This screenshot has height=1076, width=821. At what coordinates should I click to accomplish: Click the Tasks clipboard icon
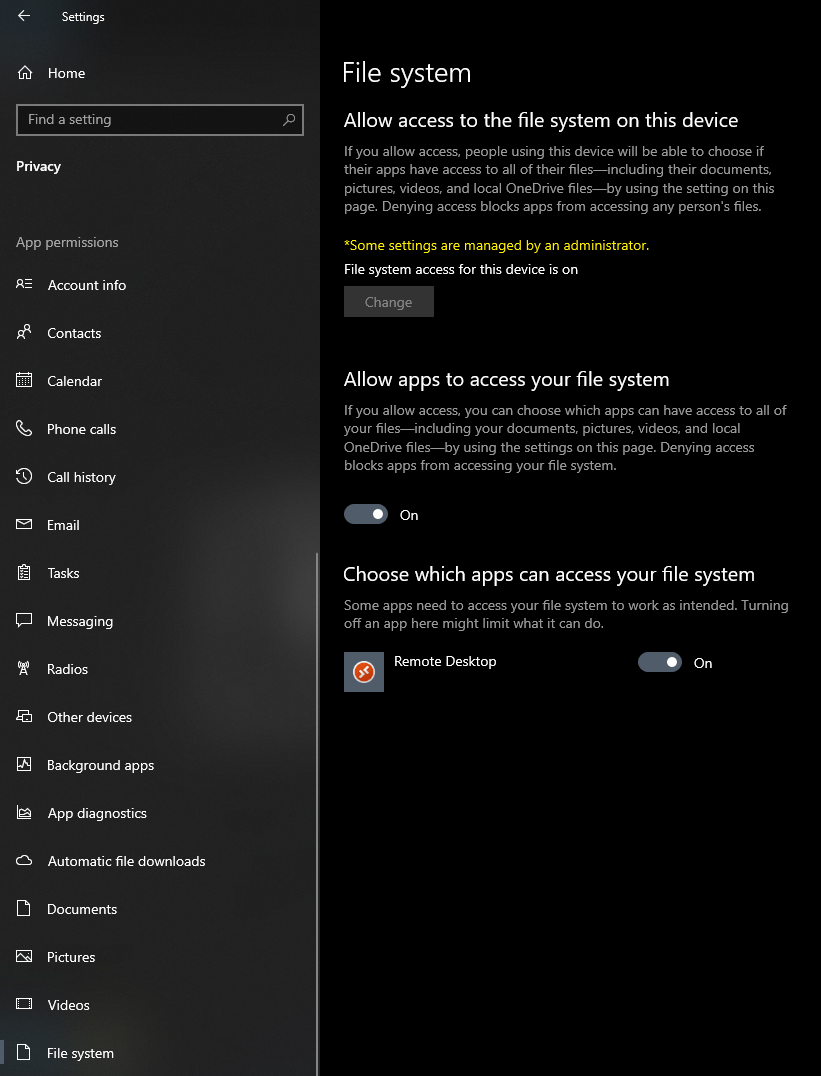(24, 572)
